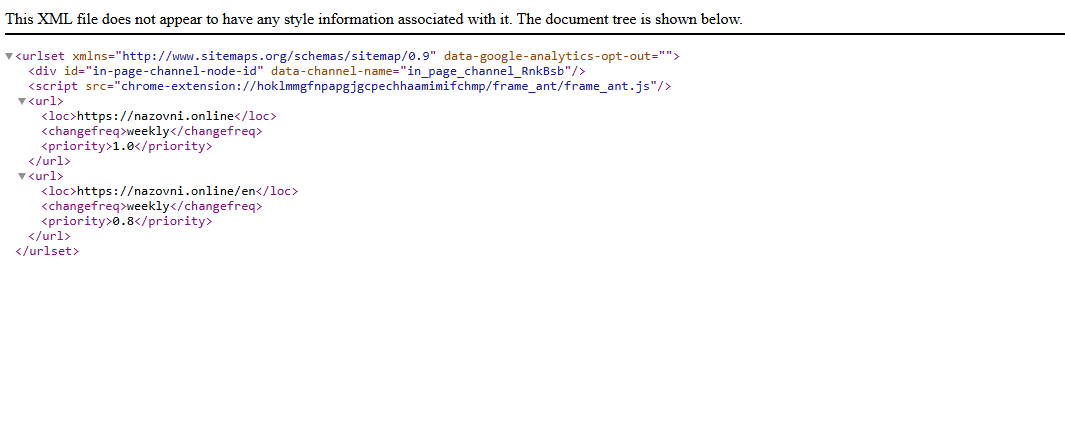1065x425 pixels.
Task: Click the first closing url tag
Action: pyautogui.click(x=49, y=161)
